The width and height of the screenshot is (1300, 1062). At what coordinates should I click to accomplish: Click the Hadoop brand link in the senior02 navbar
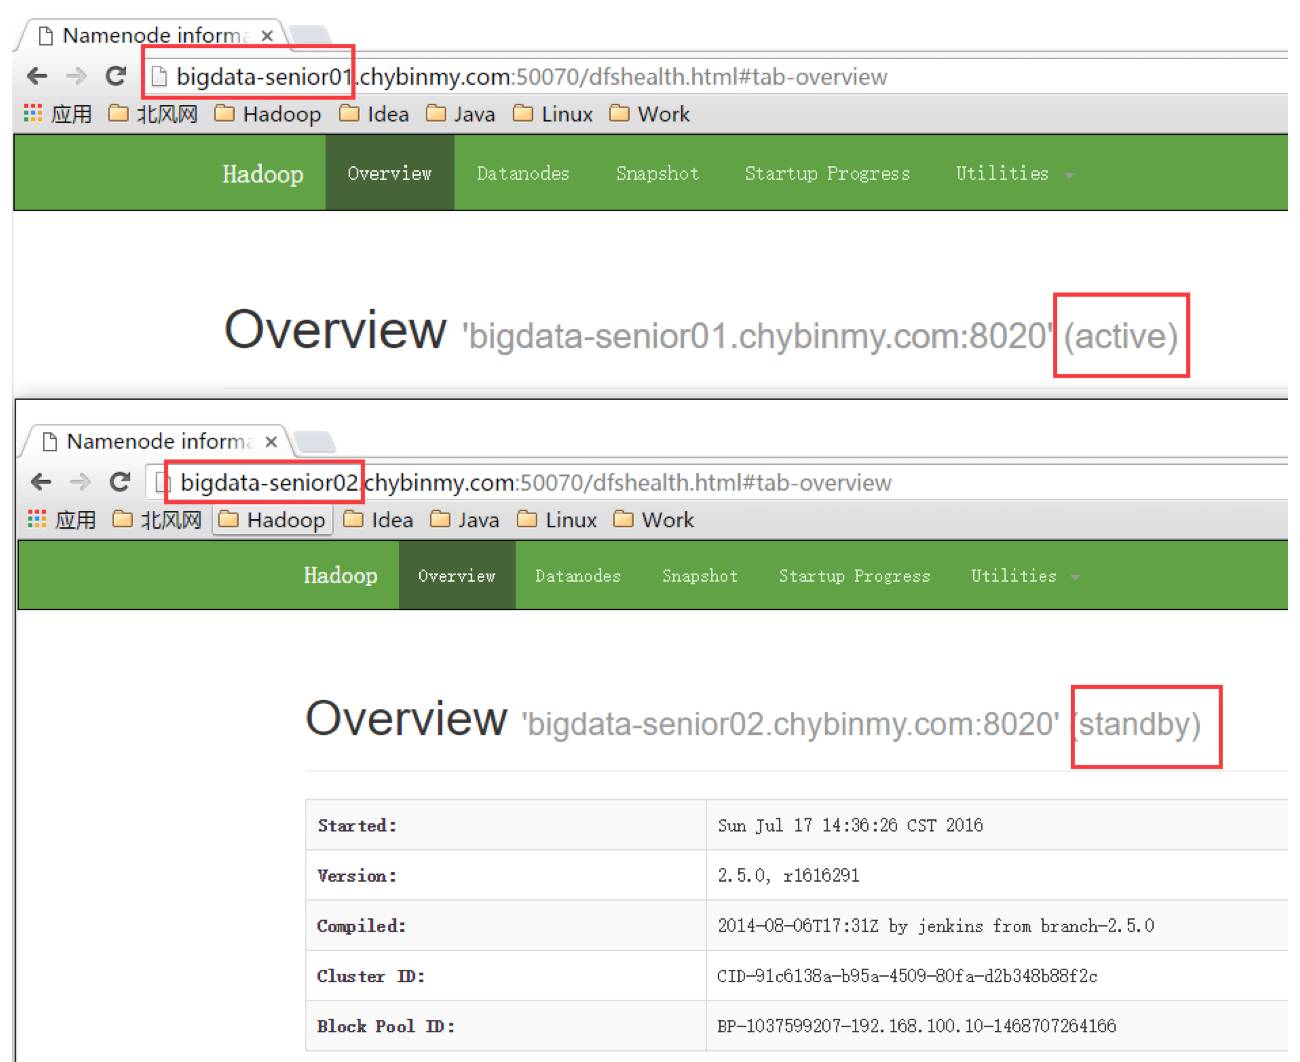341,575
